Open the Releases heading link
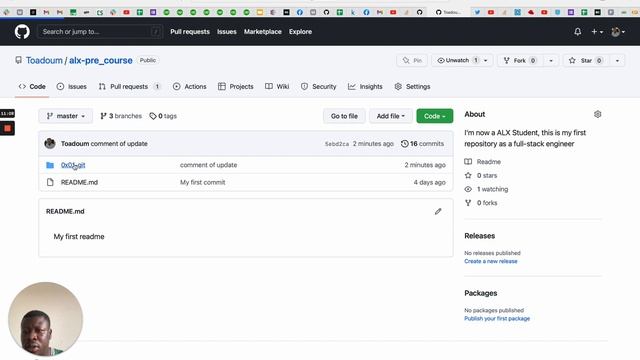This screenshot has height=360, width=640. pyautogui.click(x=480, y=236)
